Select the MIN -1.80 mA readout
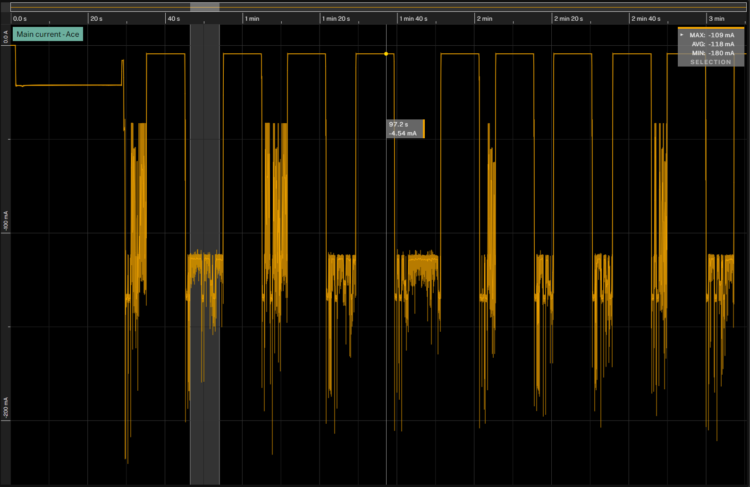The height and width of the screenshot is (487, 750). click(x=712, y=53)
